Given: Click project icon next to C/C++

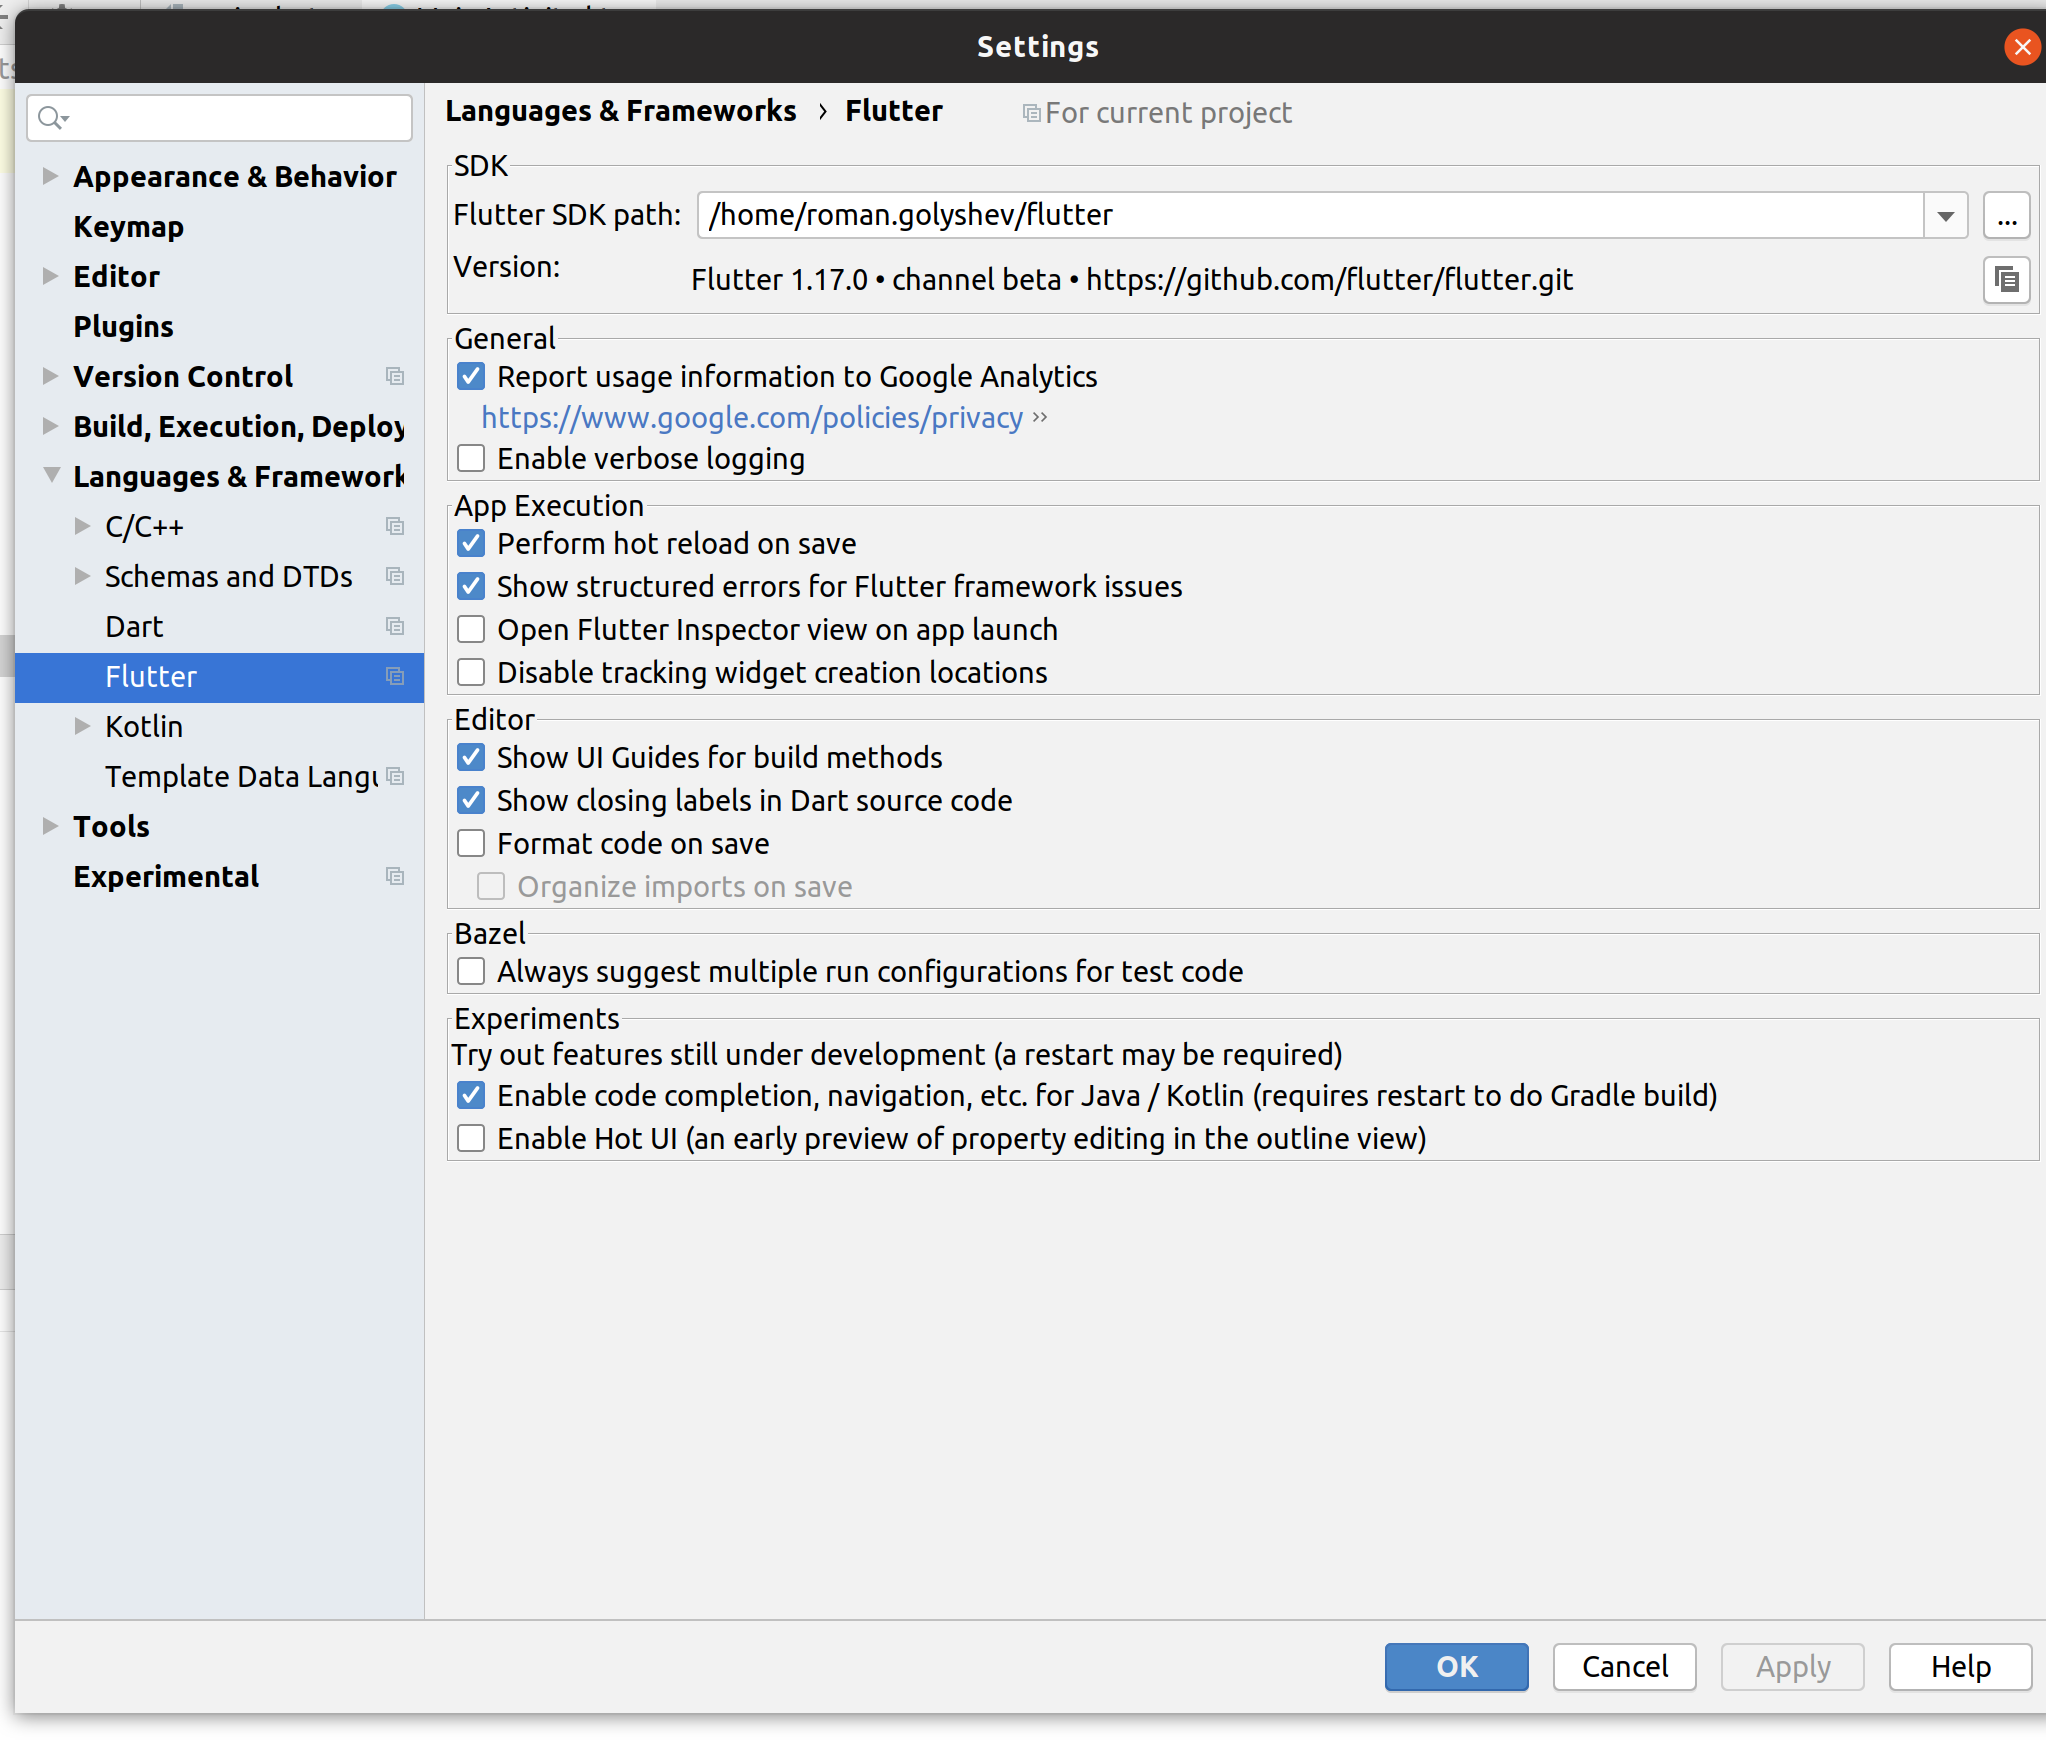Looking at the screenshot, I should (395, 526).
